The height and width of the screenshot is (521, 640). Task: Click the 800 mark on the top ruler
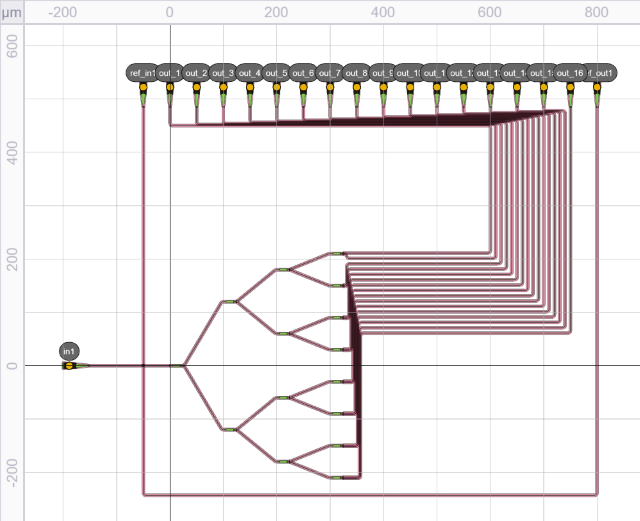597,12
